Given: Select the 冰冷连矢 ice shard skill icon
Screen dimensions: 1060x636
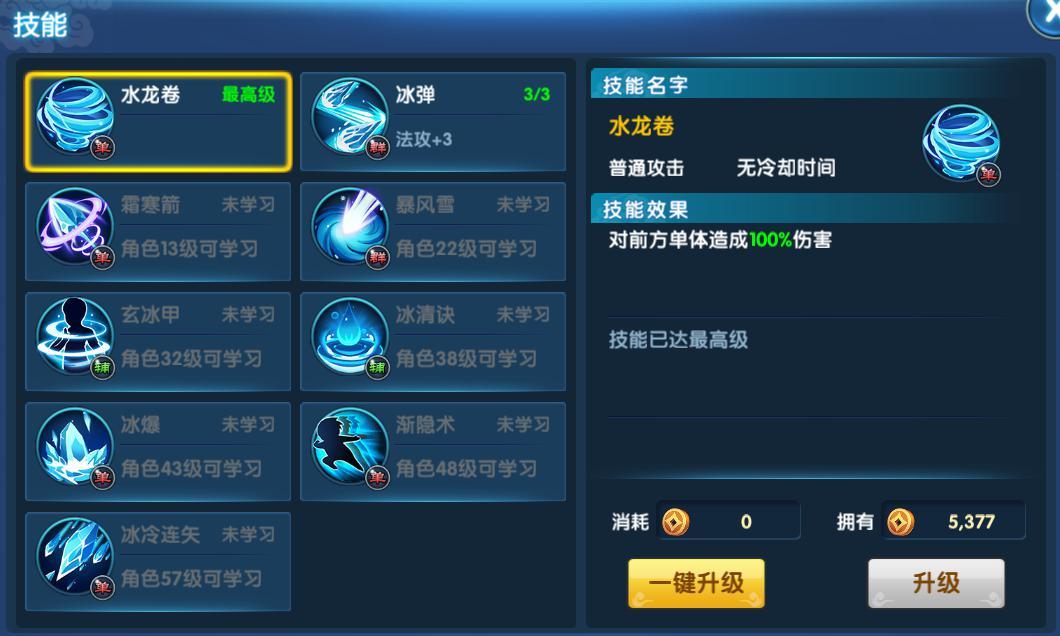Looking at the screenshot, I should point(74,558).
